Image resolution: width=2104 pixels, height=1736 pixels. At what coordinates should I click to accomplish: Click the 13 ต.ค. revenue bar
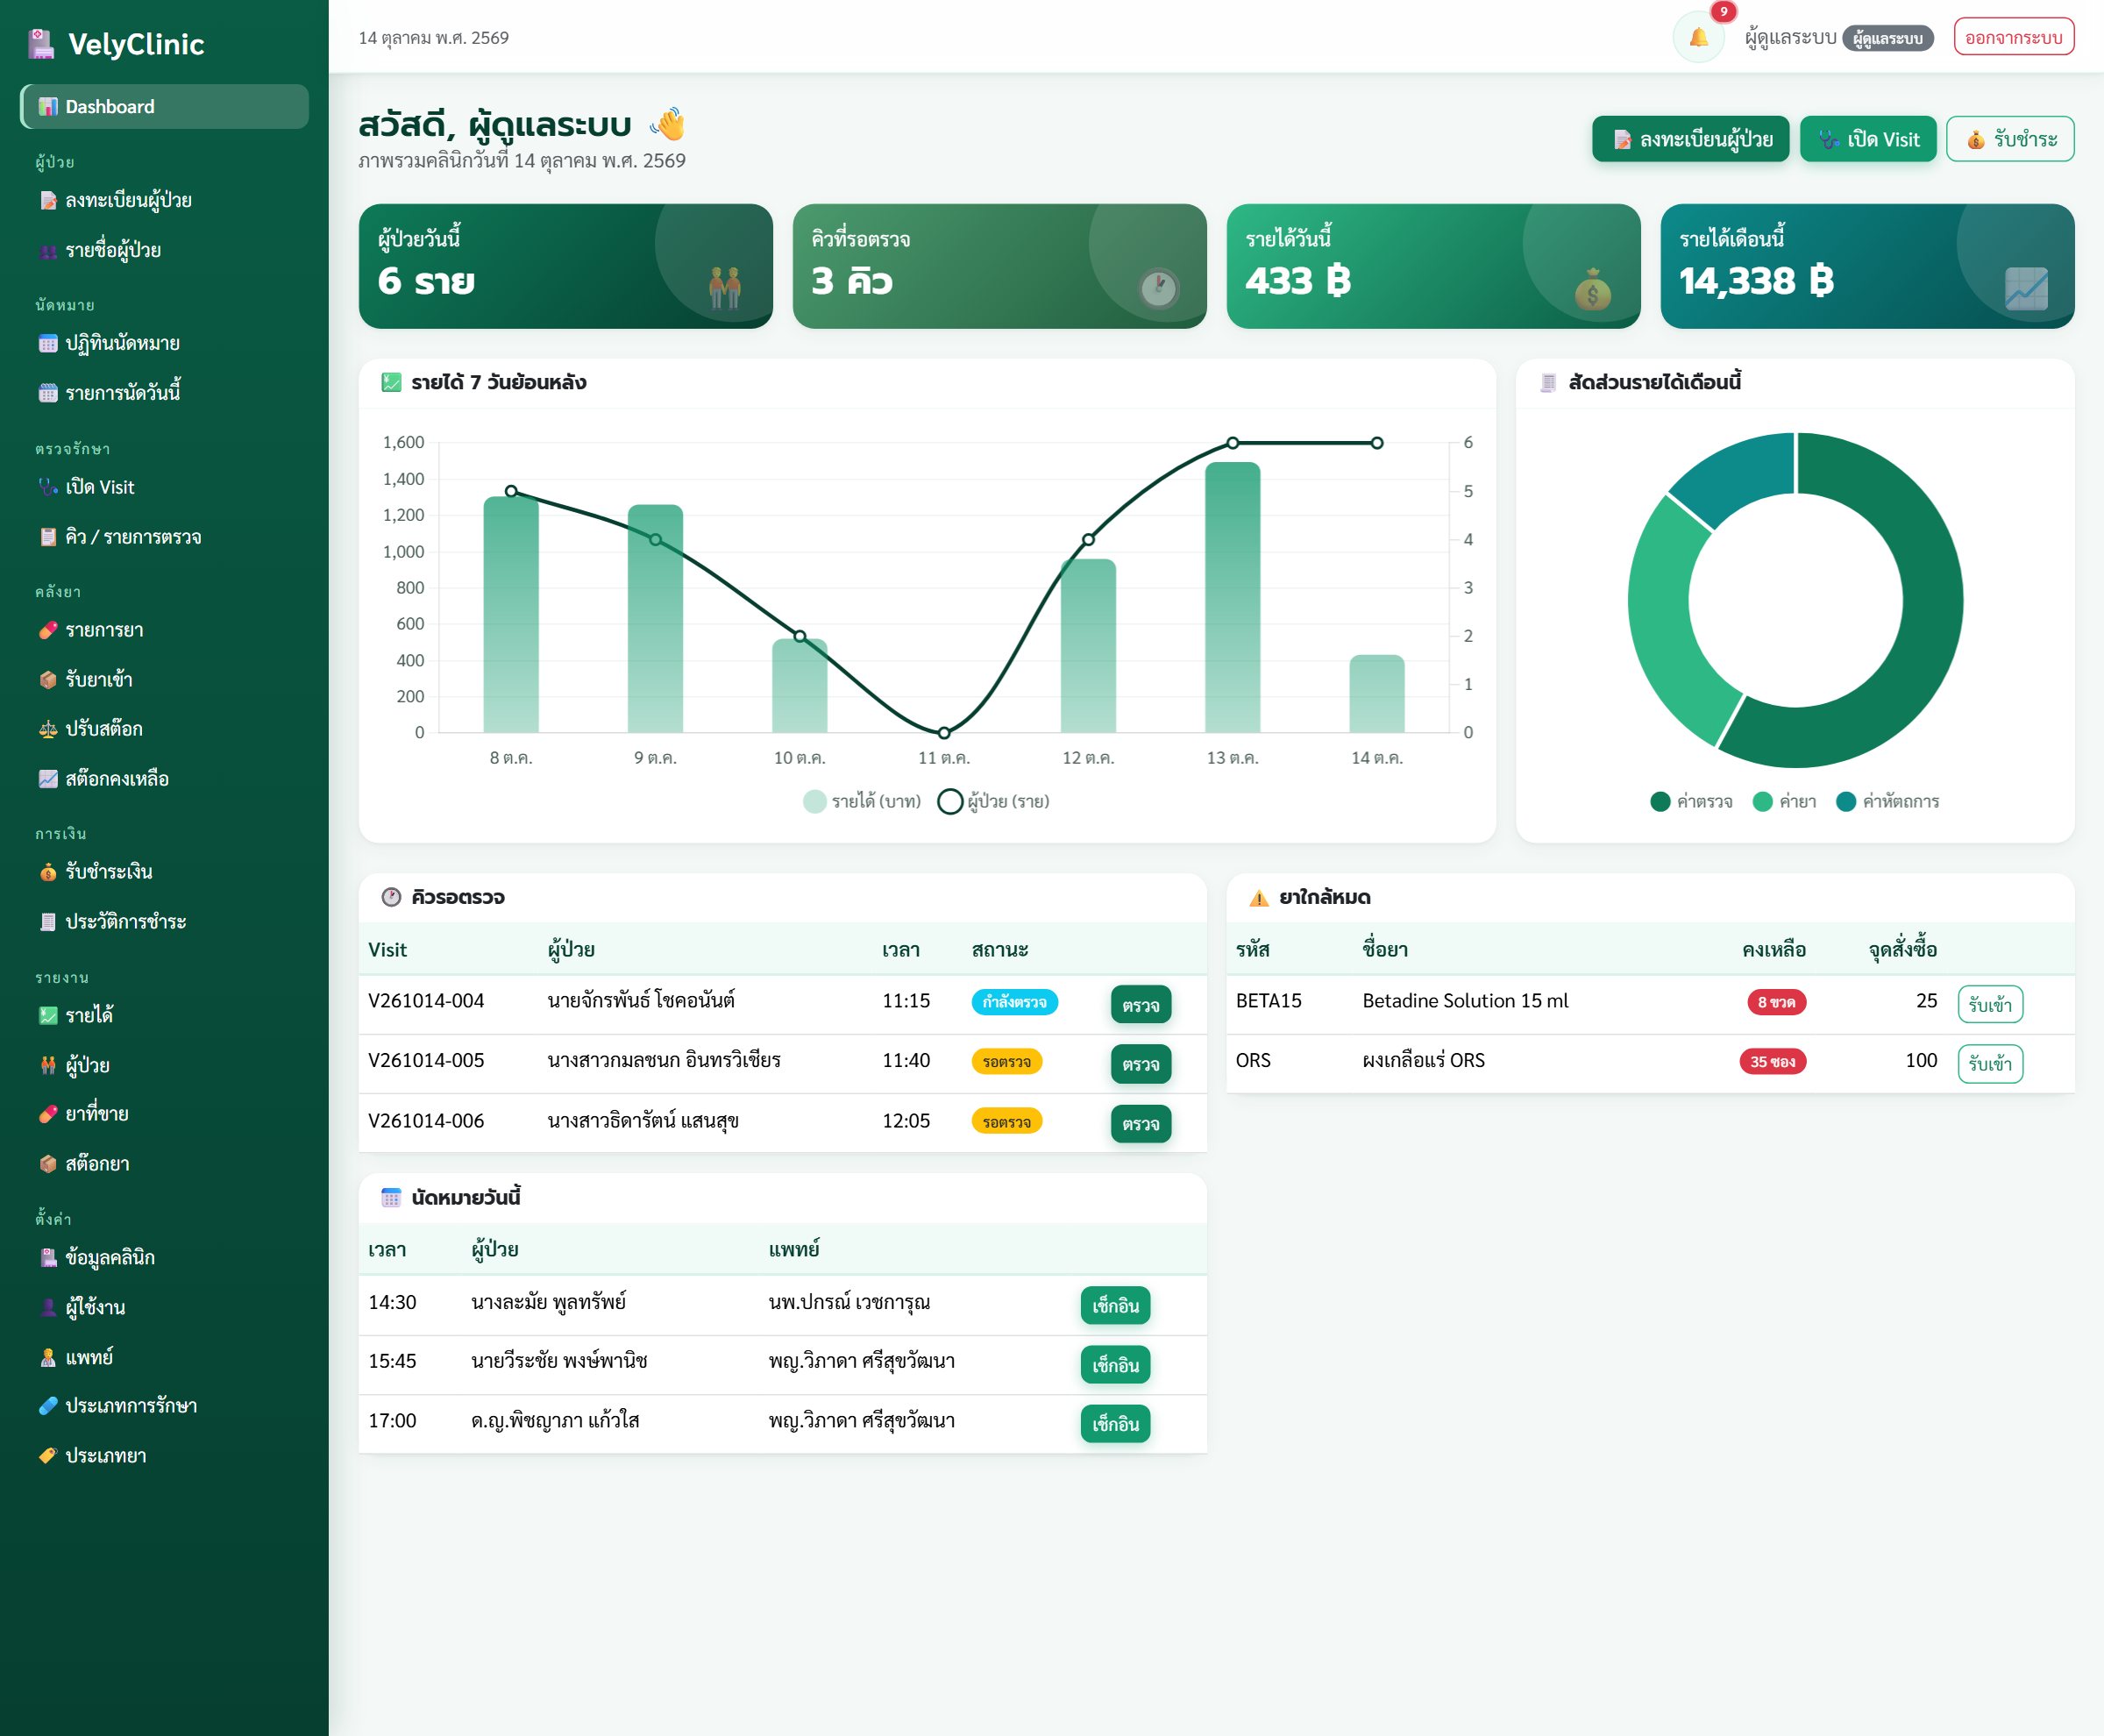(1232, 597)
